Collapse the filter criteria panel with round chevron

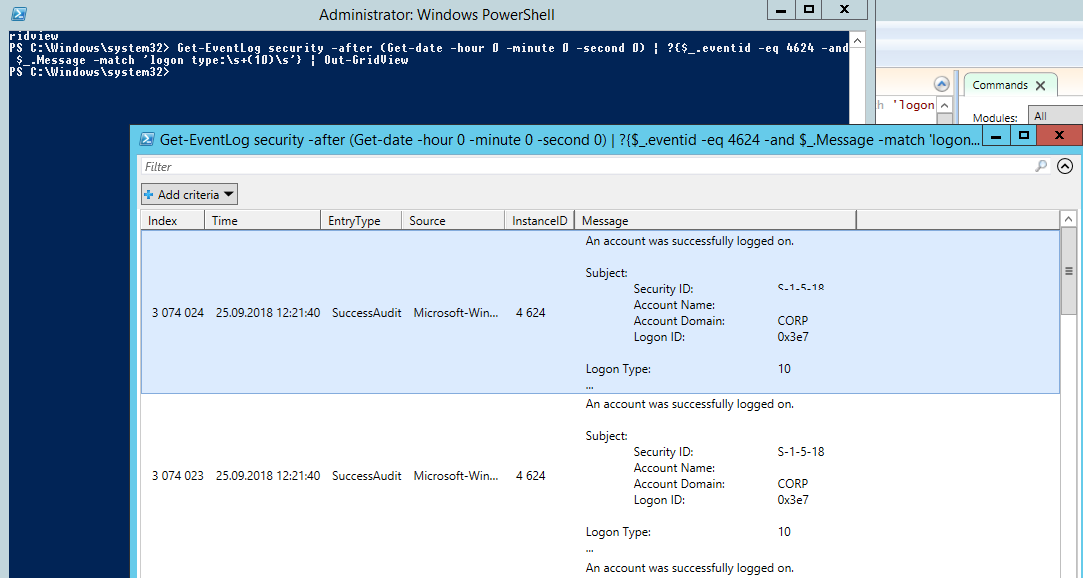(x=1065, y=167)
